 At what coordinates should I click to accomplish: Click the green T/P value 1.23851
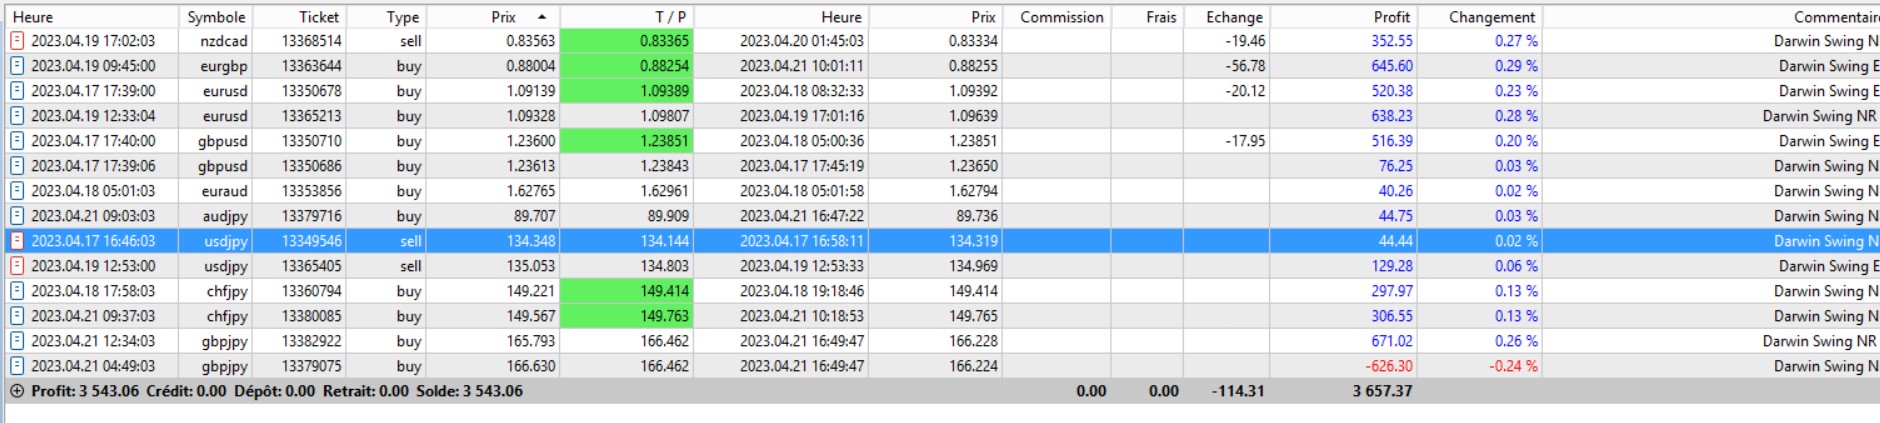point(626,141)
